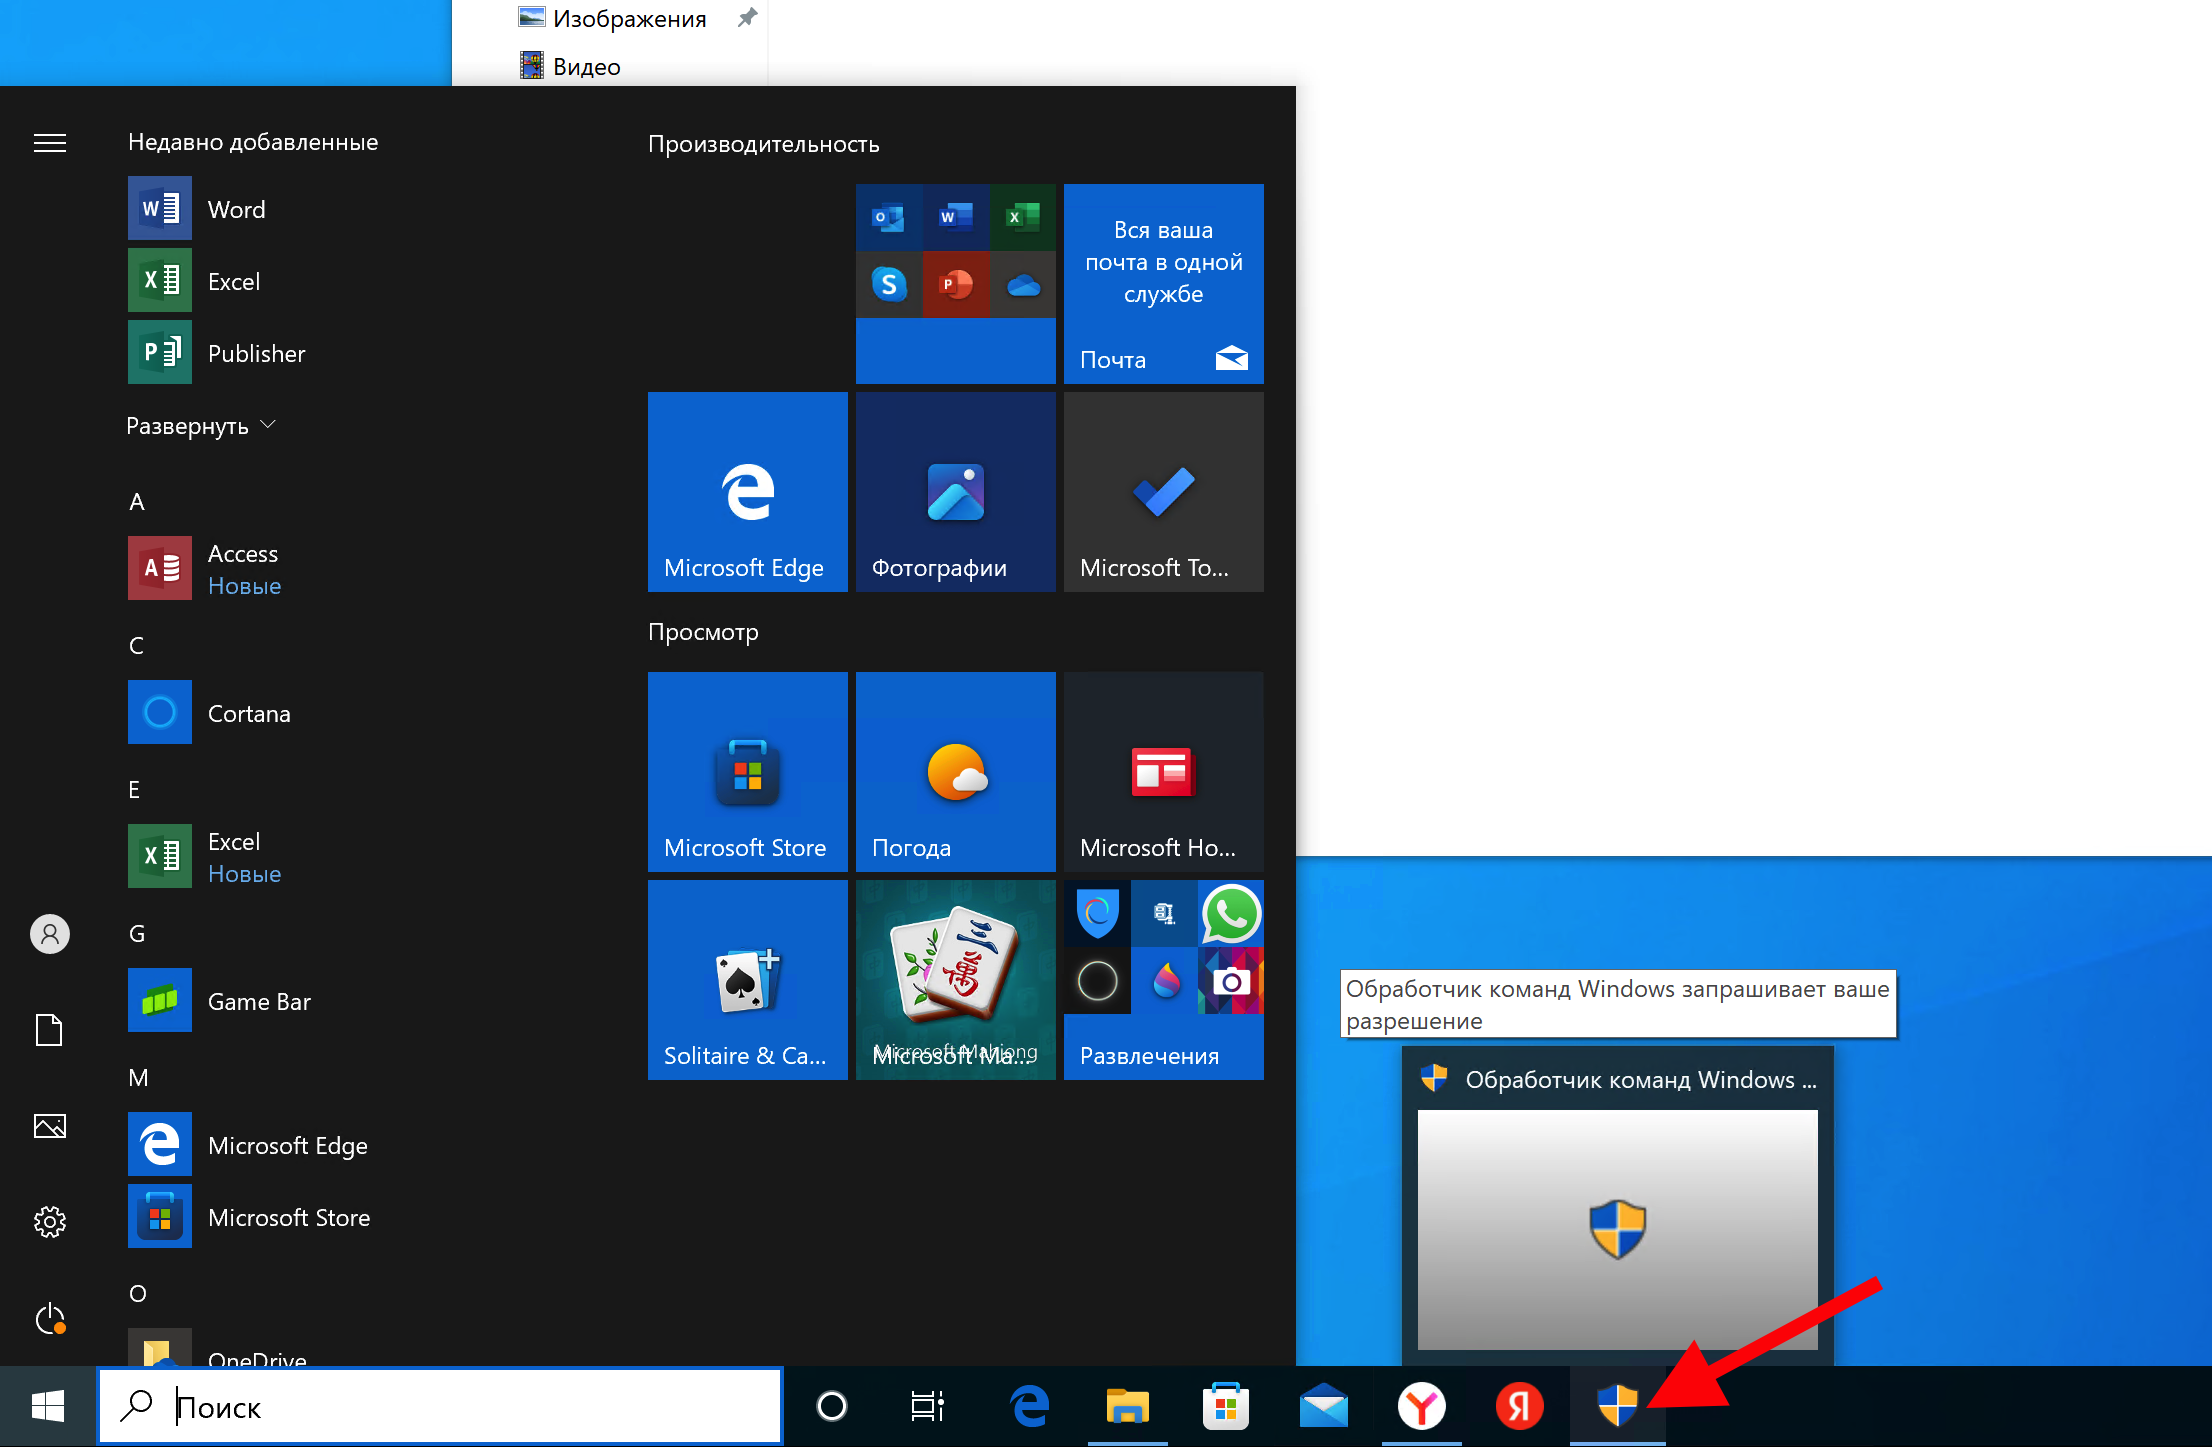Image resolution: width=2212 pixels, height=1447 pixels.
Task: Open Microsoft Edge in the app list
Action: pyautogui.click(x=248, y=1145)
